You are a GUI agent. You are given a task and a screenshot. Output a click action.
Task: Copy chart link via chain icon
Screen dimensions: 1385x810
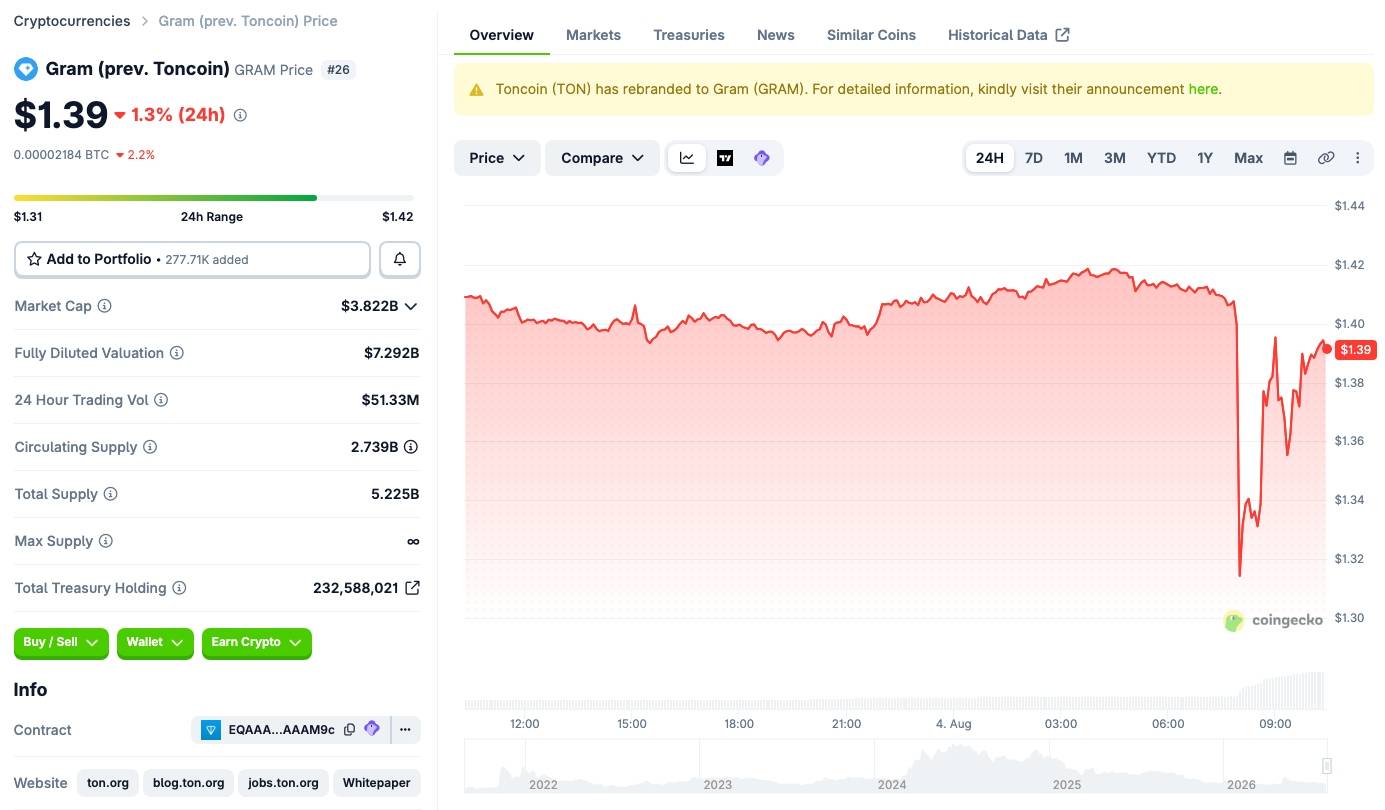(x=1326, y=158)
